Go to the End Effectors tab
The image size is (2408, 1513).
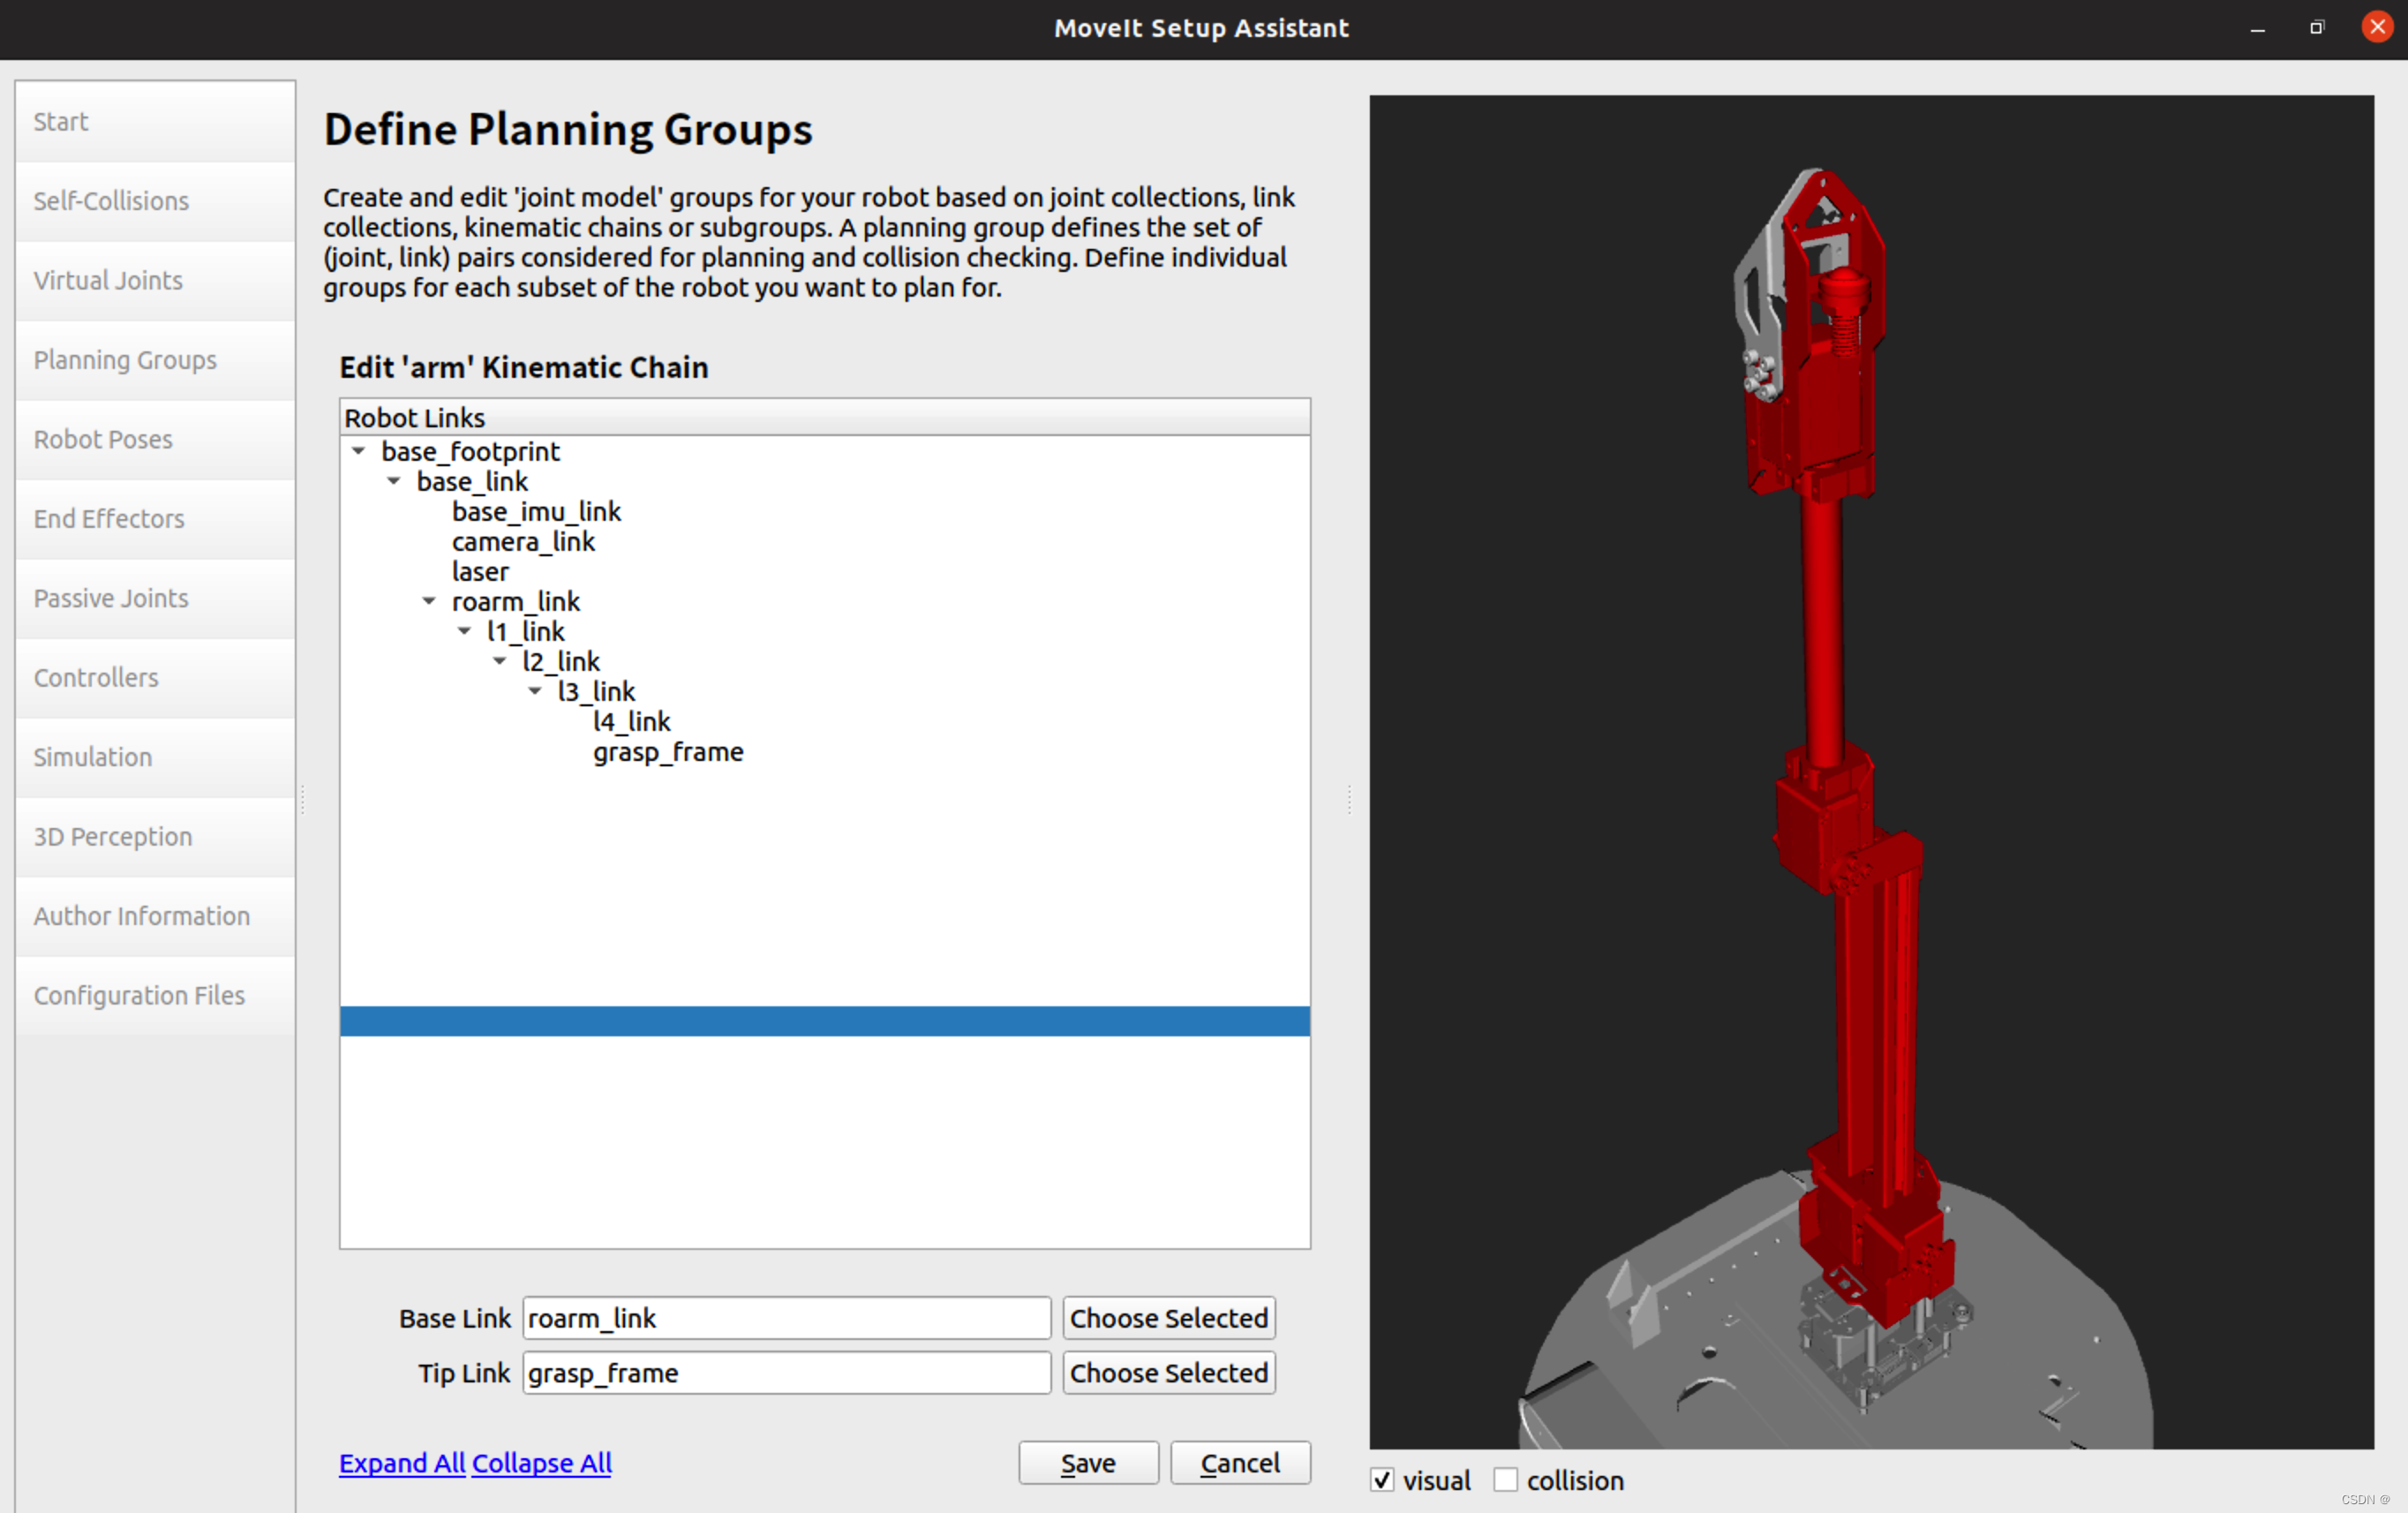[x=109, y=519]
